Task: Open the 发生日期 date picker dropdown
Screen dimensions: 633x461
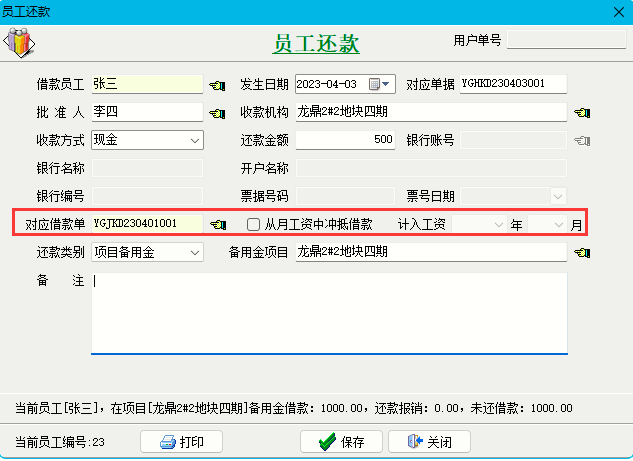Action: 385,84
